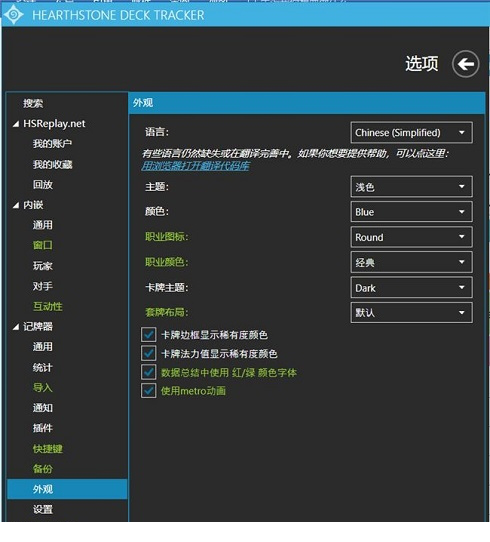Click the HSReplay.net sidebar heading

54,124
